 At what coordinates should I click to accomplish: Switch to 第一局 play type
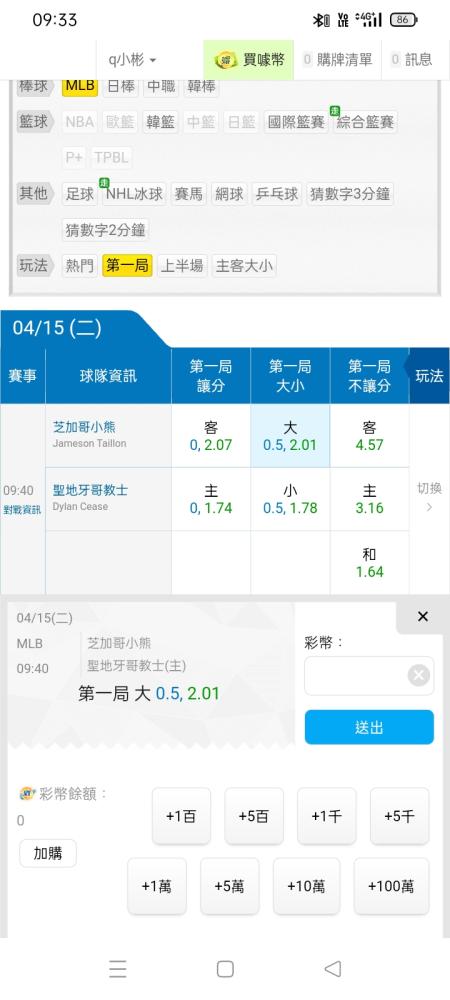(127, 265)
